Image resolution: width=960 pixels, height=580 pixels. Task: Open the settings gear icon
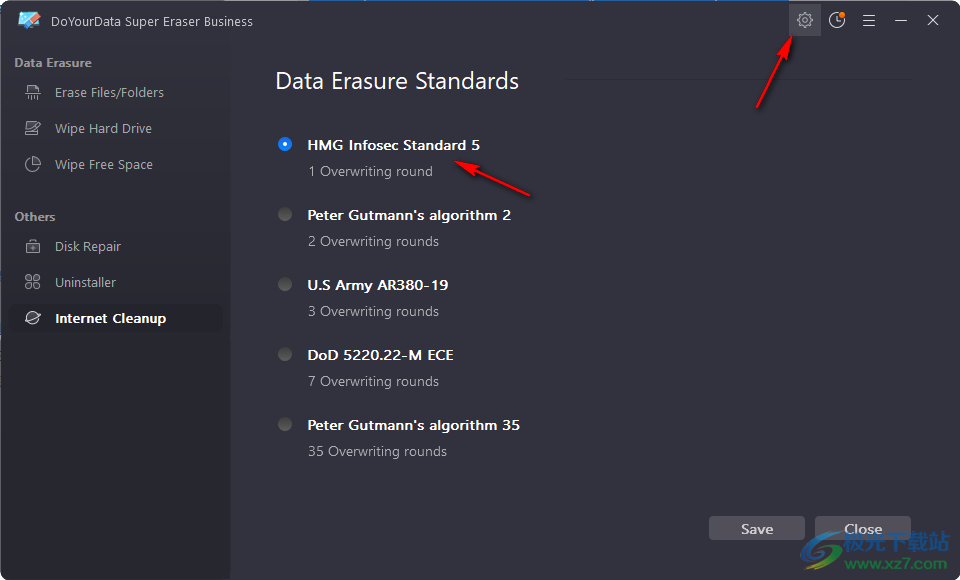[x=804, y=20]
